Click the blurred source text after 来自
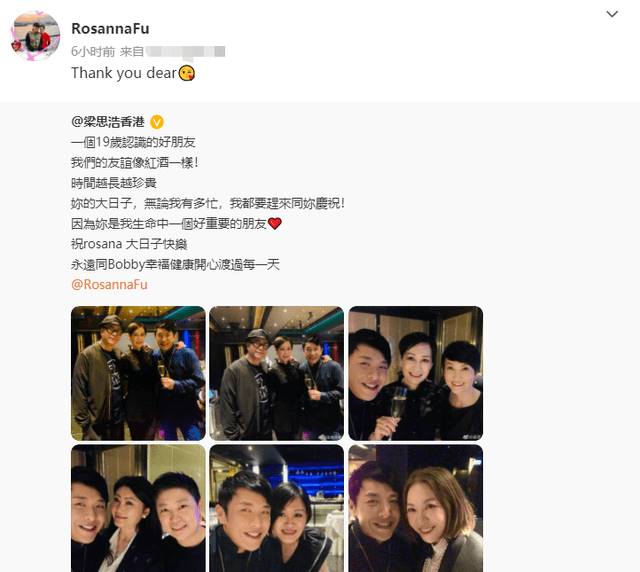The width and height of the screenshot is (640, 572). click(x=185, y=52)
